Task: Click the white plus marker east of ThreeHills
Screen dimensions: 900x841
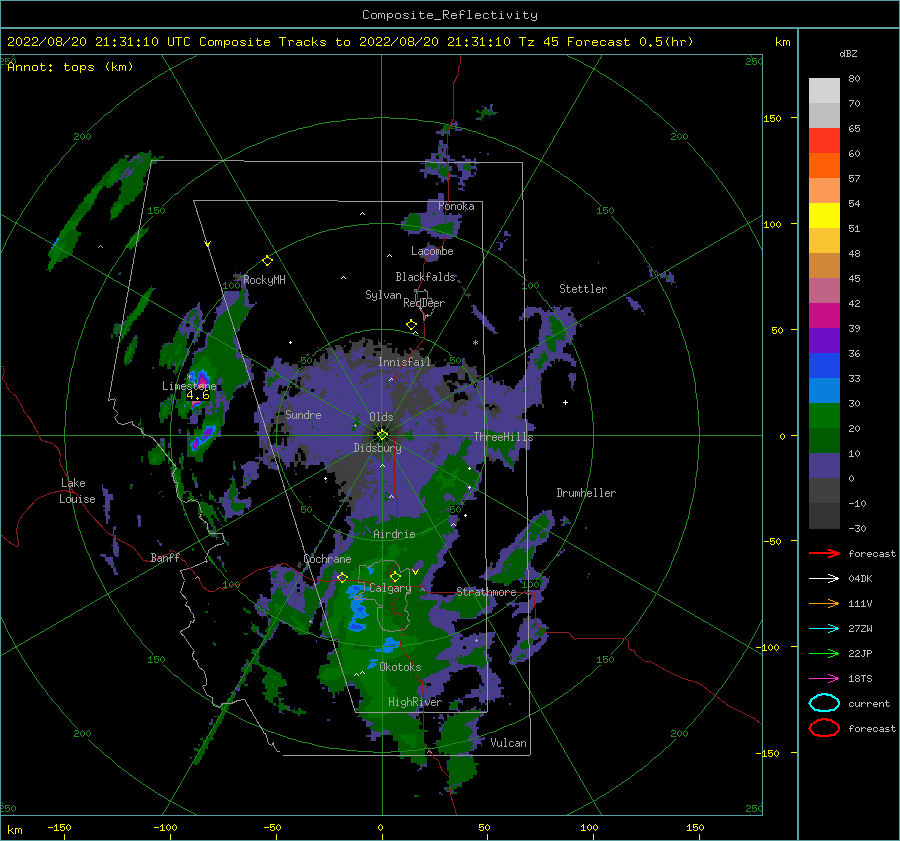Action: tap(565, 402)
